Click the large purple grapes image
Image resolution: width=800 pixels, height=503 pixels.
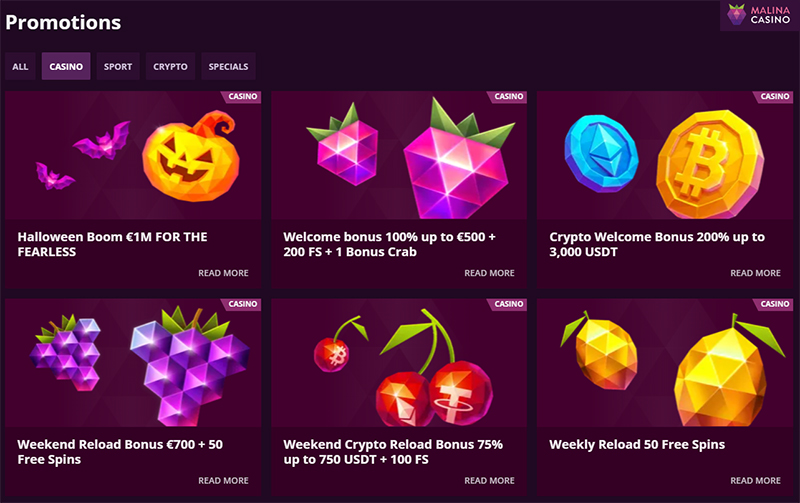pos(190,365)
